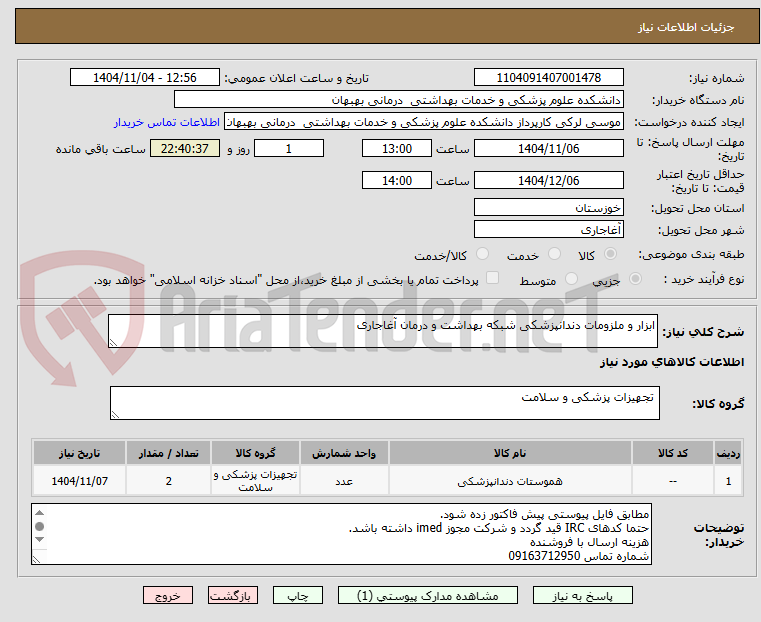Click the اطلاعات کالاهای مورد نیاز heading

coord(672,362)
